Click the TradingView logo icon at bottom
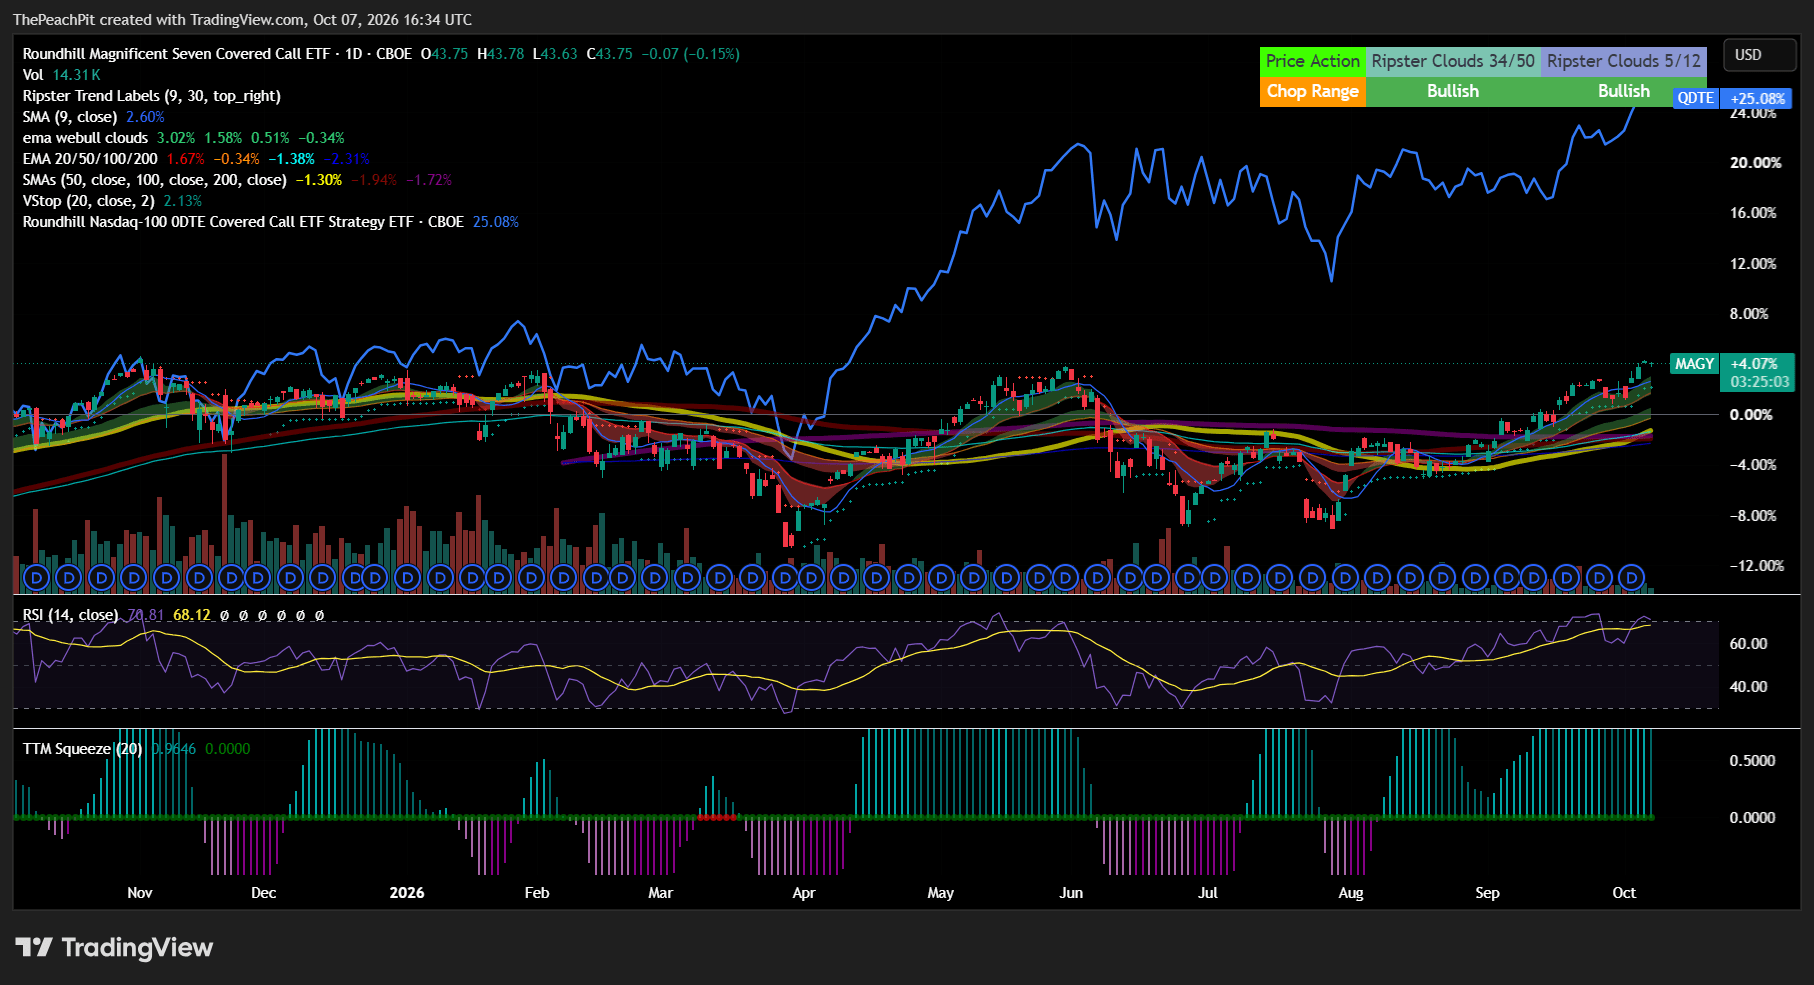Image resolution: width=1814 pixels, height=985 pixels. (x=34, y=947)
